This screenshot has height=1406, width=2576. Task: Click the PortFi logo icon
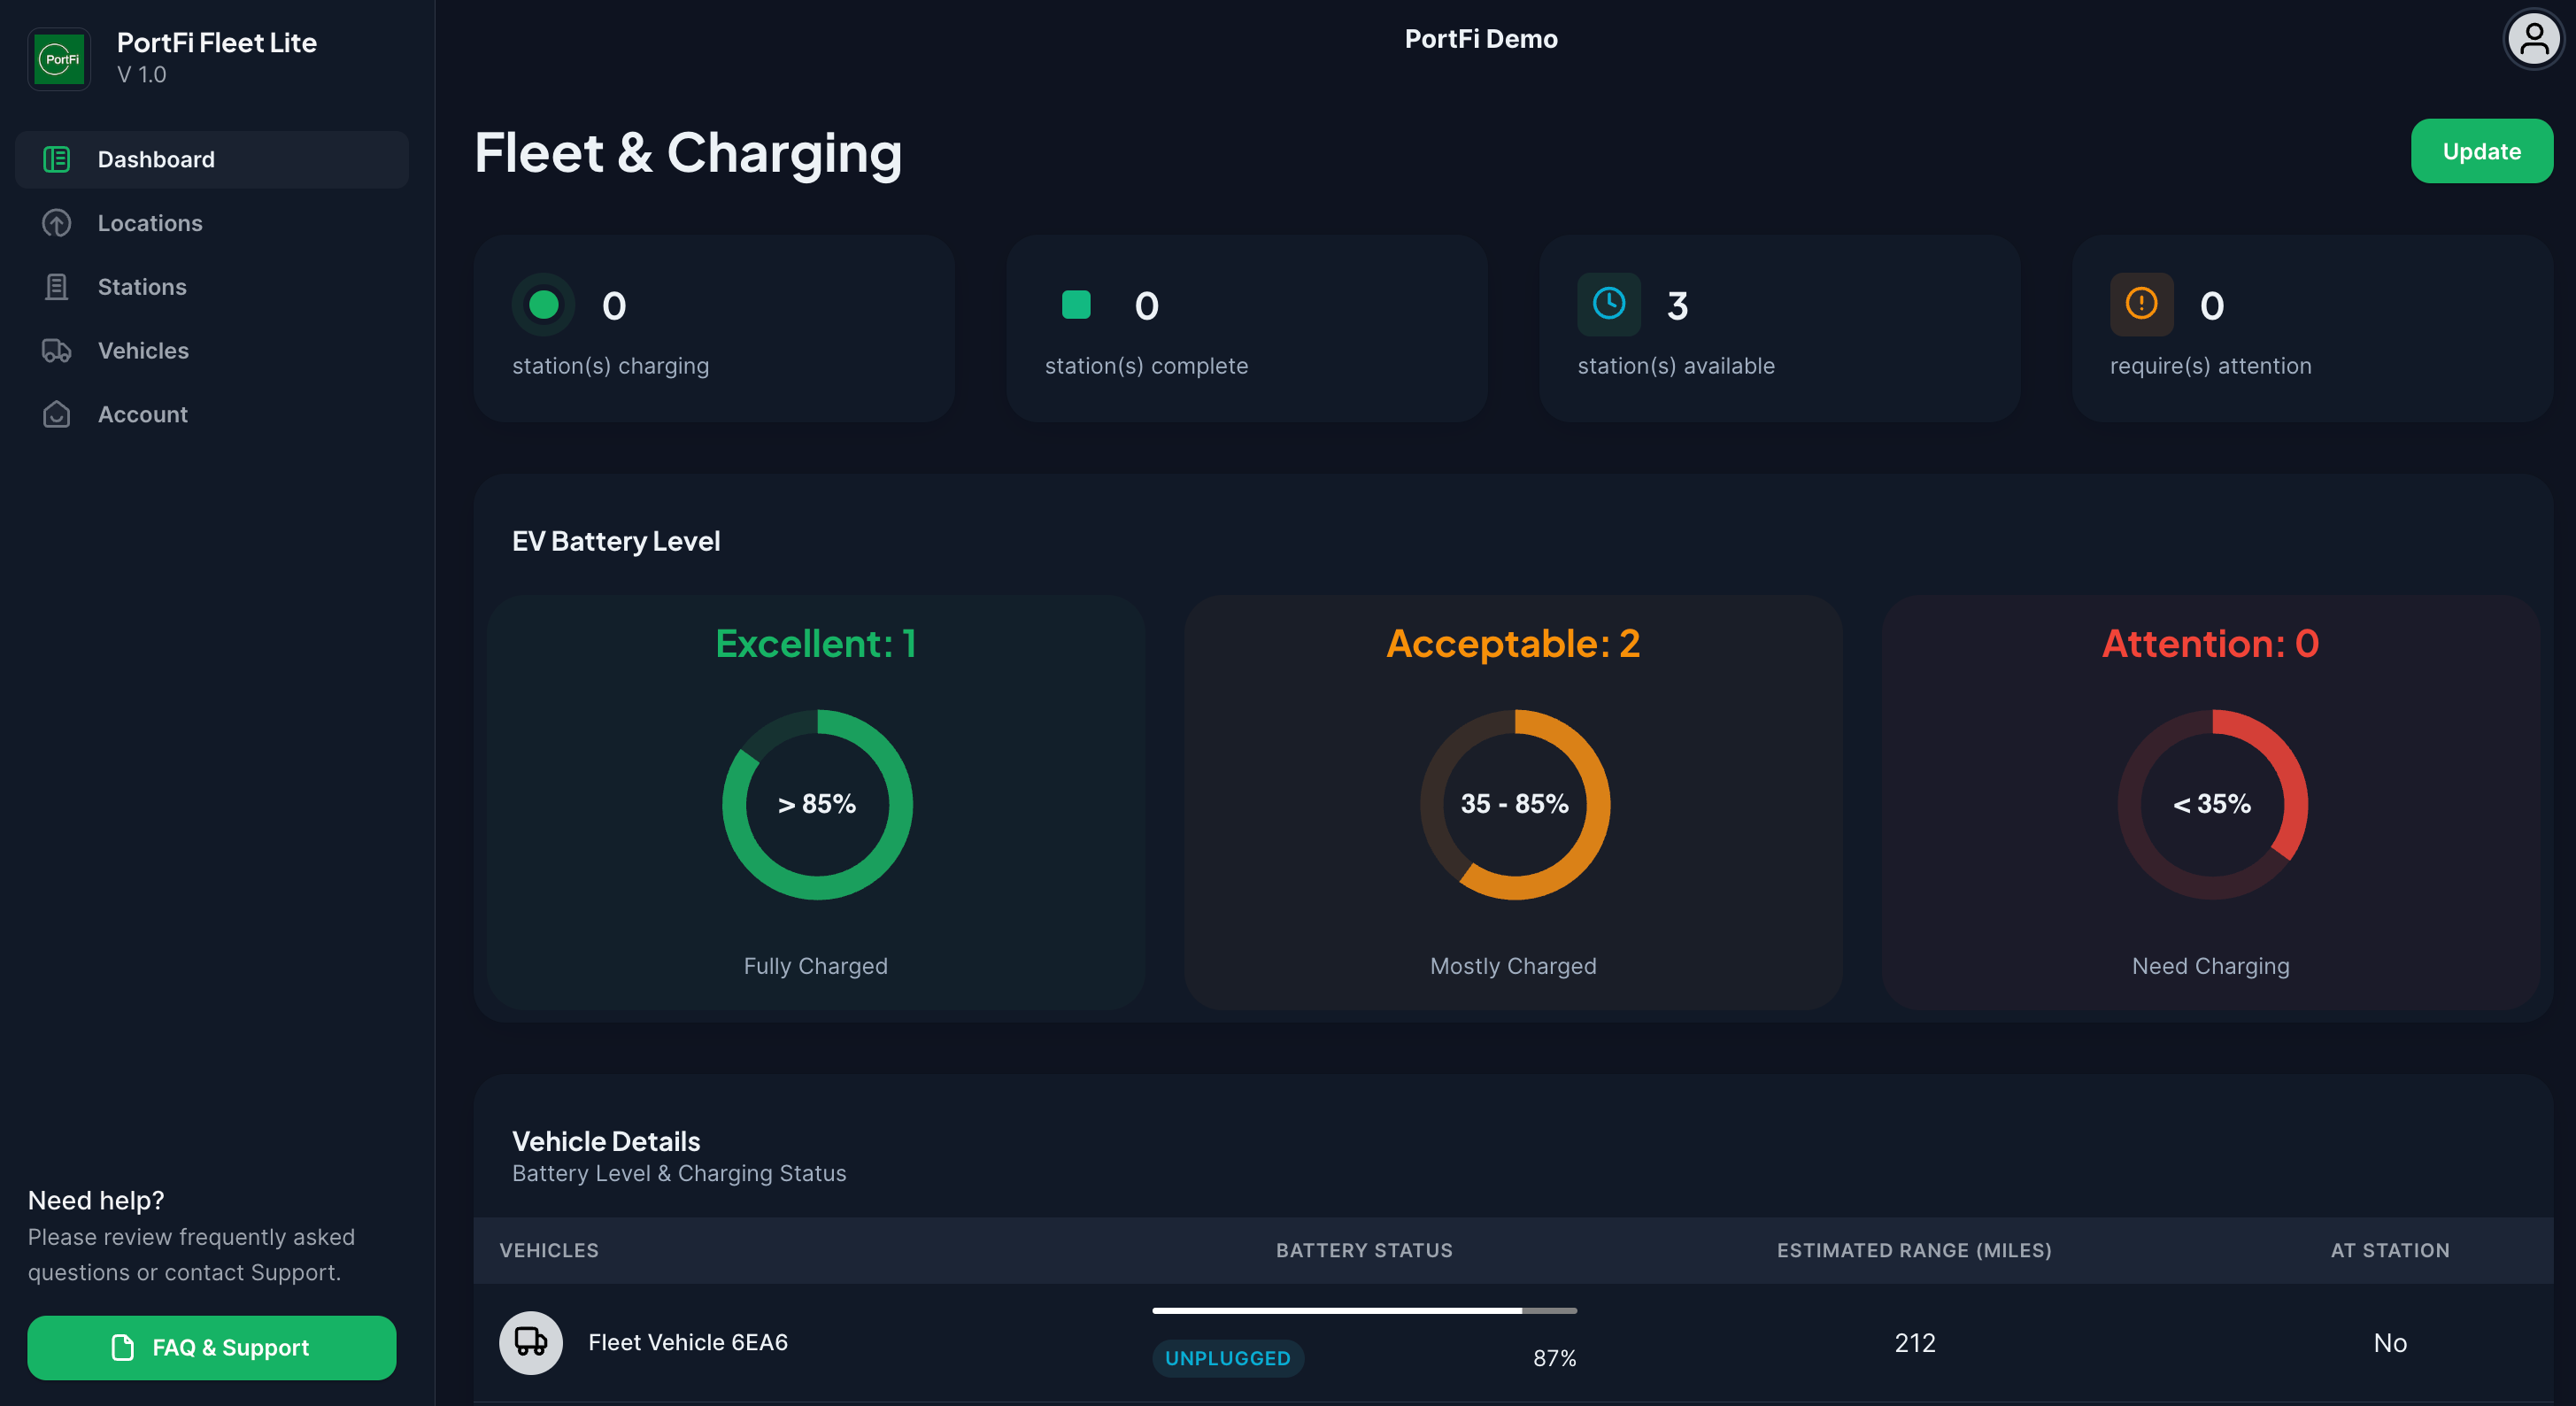click(x=59, y=59)
